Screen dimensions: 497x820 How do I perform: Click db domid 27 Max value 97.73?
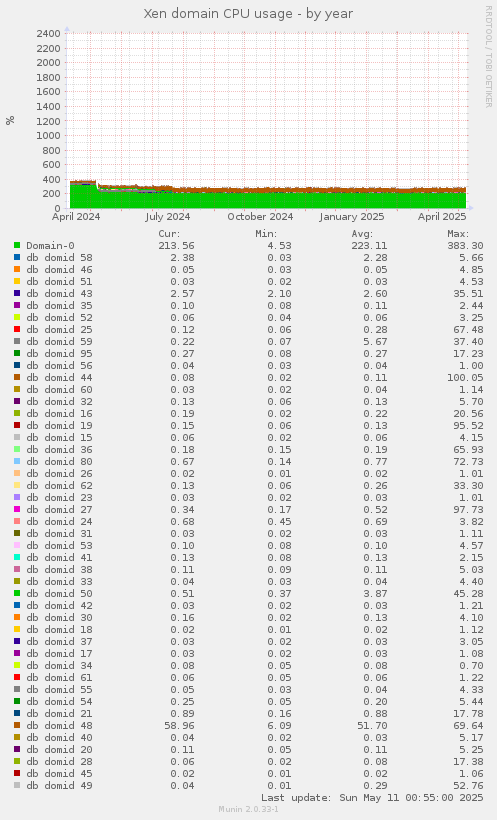[x=468, y=510]
